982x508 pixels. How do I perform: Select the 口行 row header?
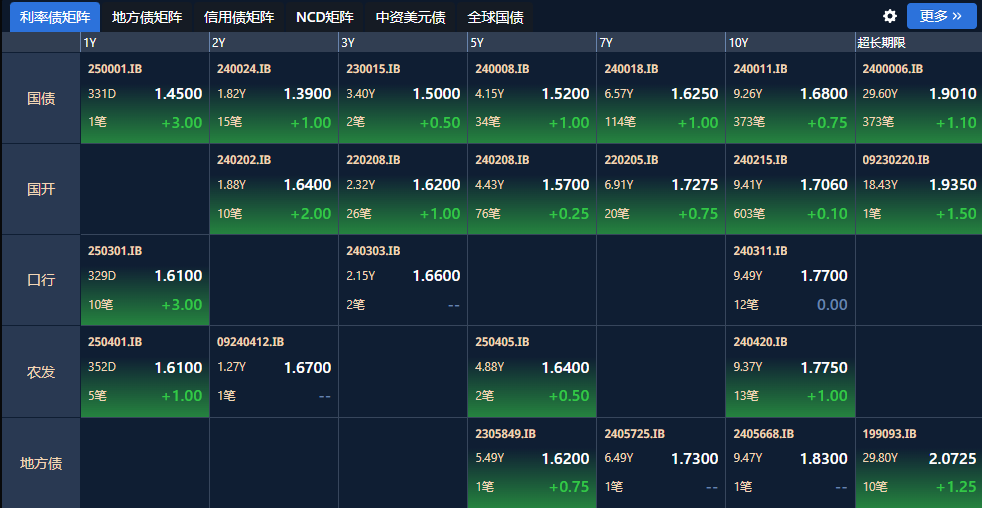pyautogui.click(x=41, y=280)
